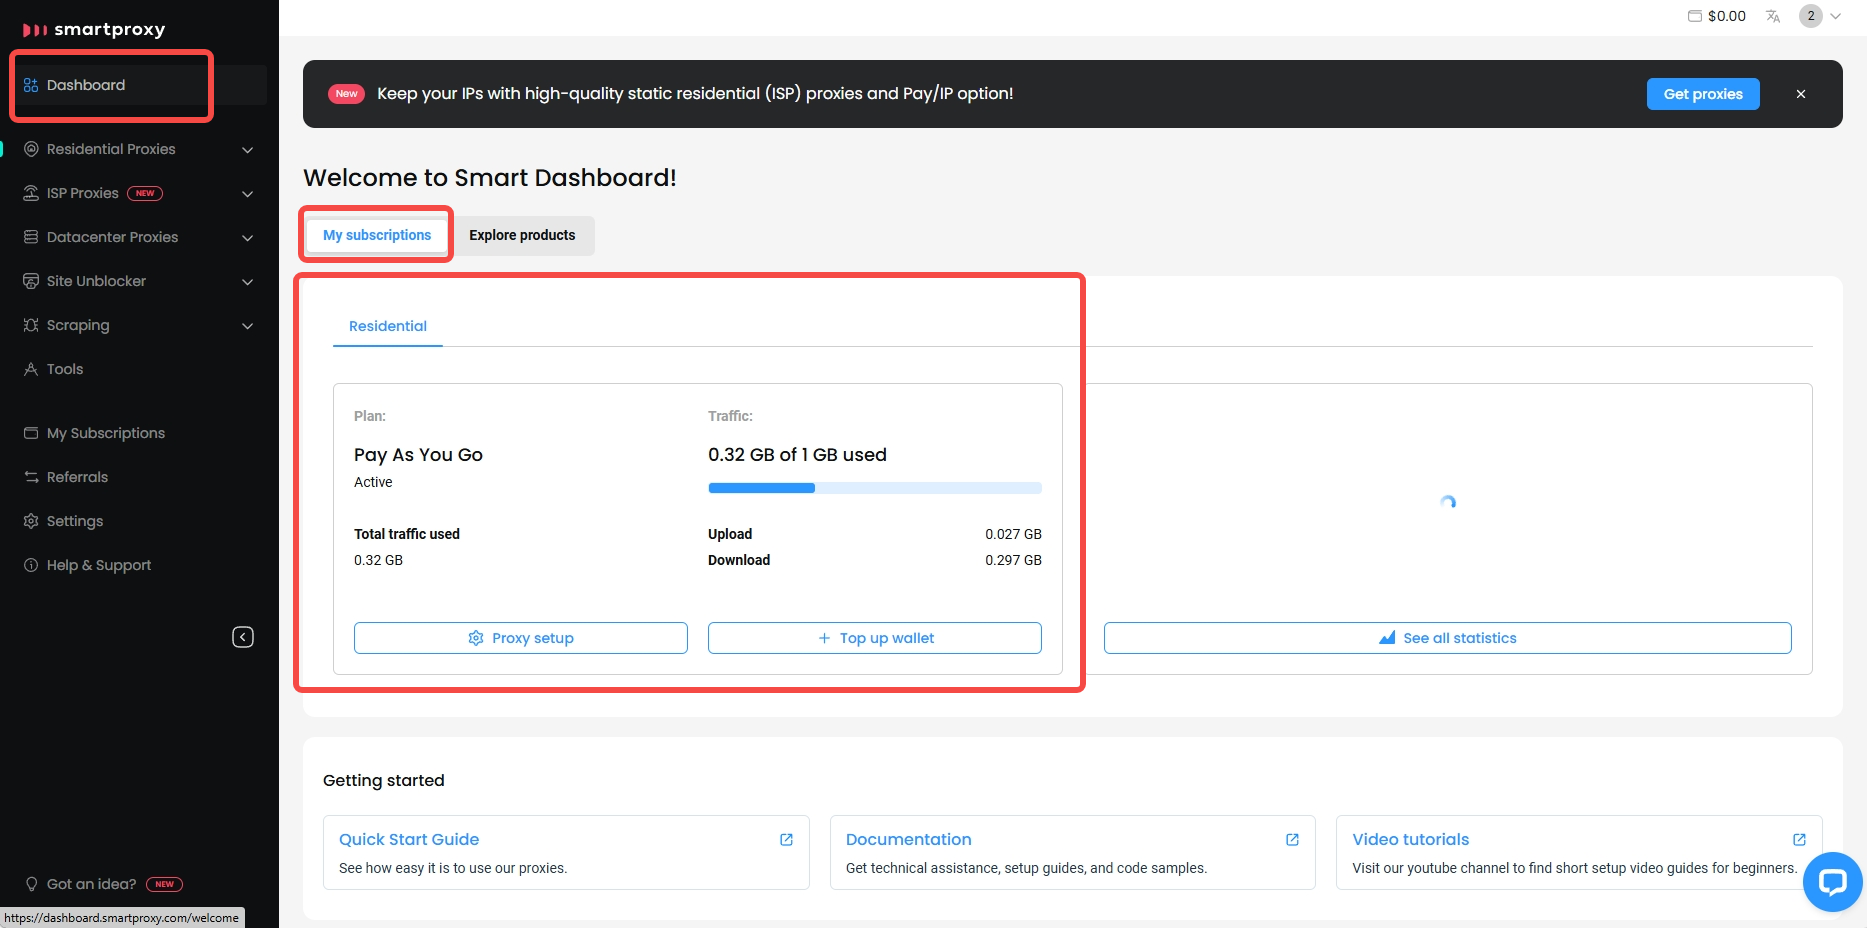
Task: Click the 0.32 GB of 1 GB used text
Action: 797,455
